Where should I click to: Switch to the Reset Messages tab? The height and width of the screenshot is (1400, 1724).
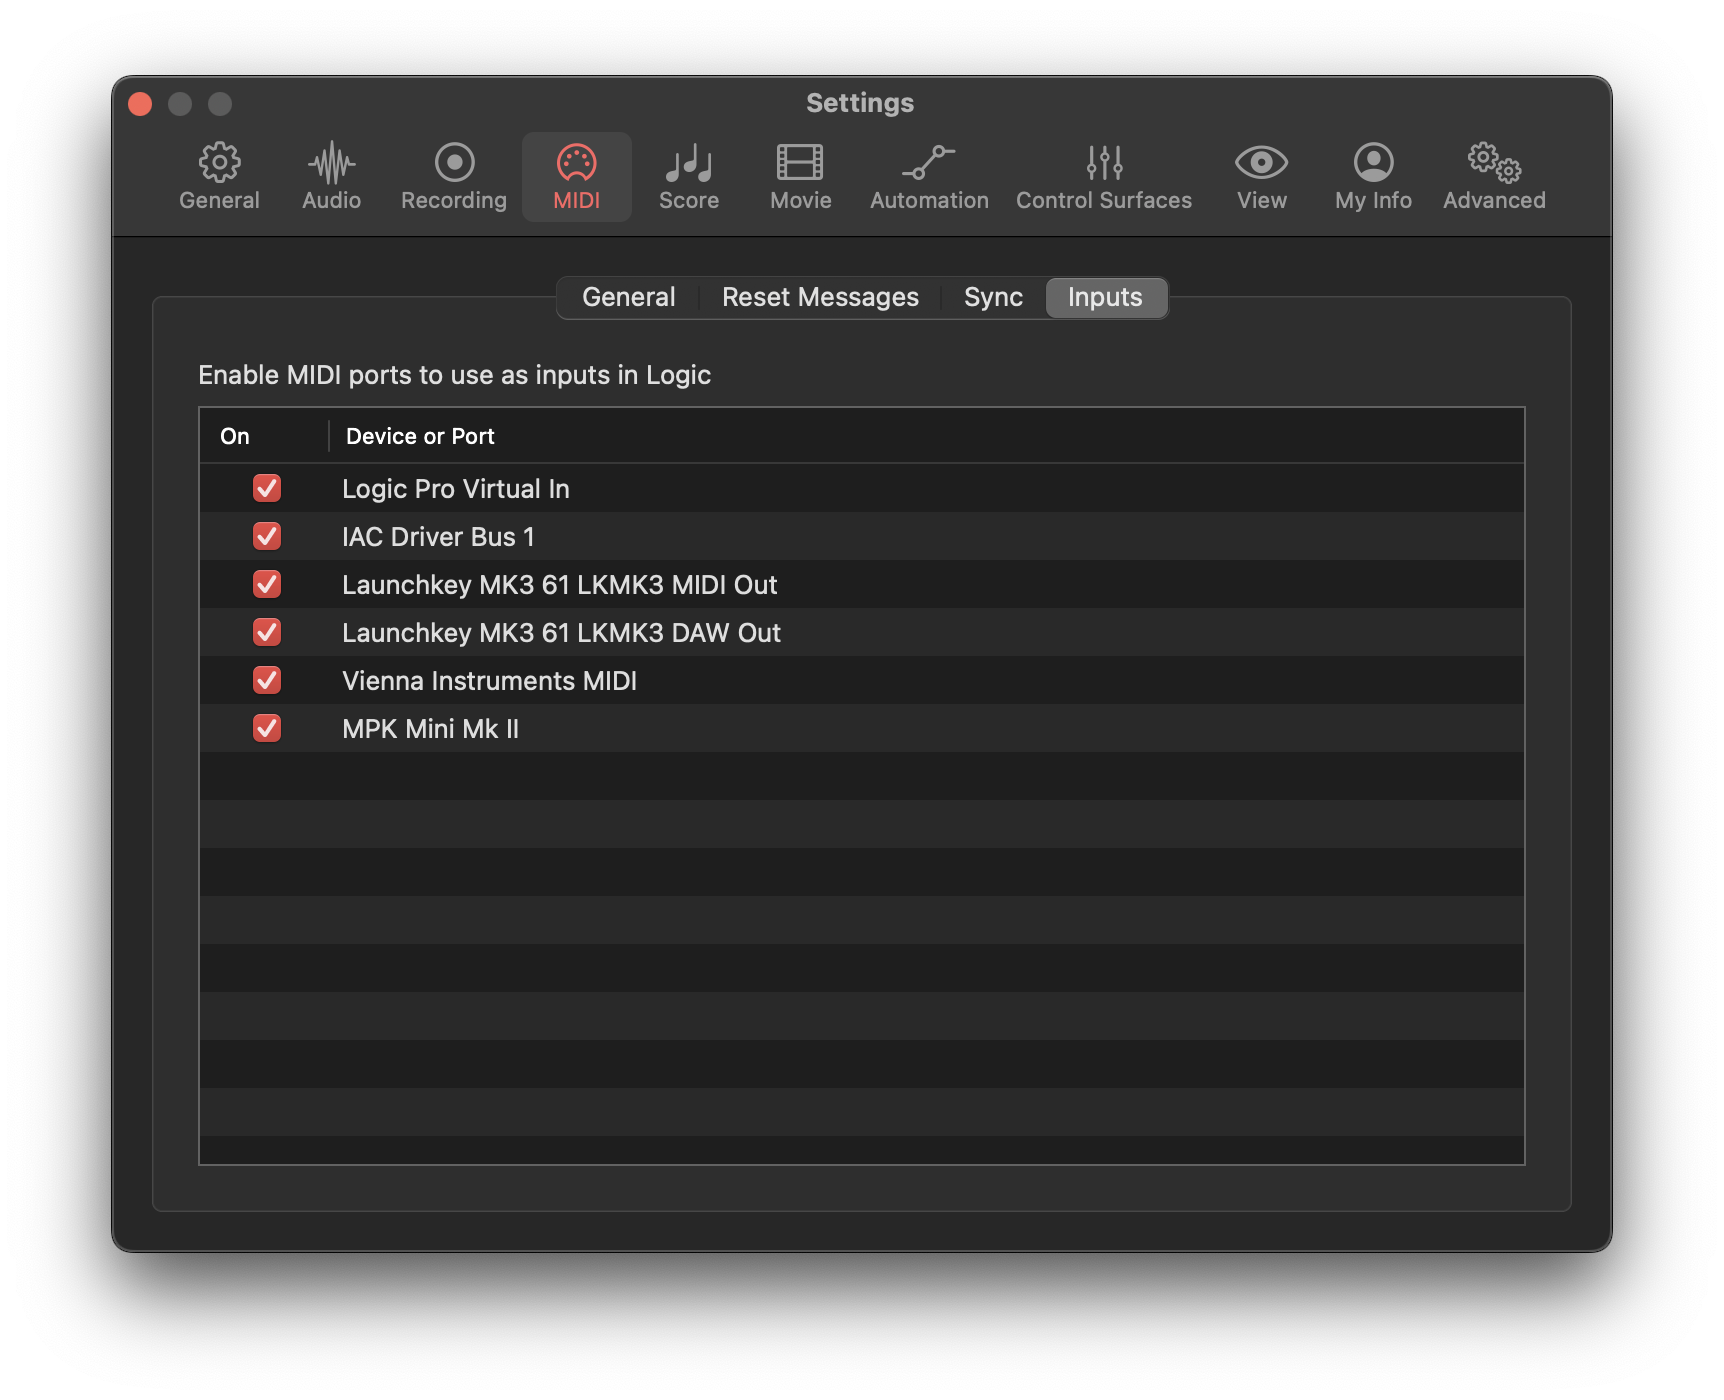click(820, 297)
